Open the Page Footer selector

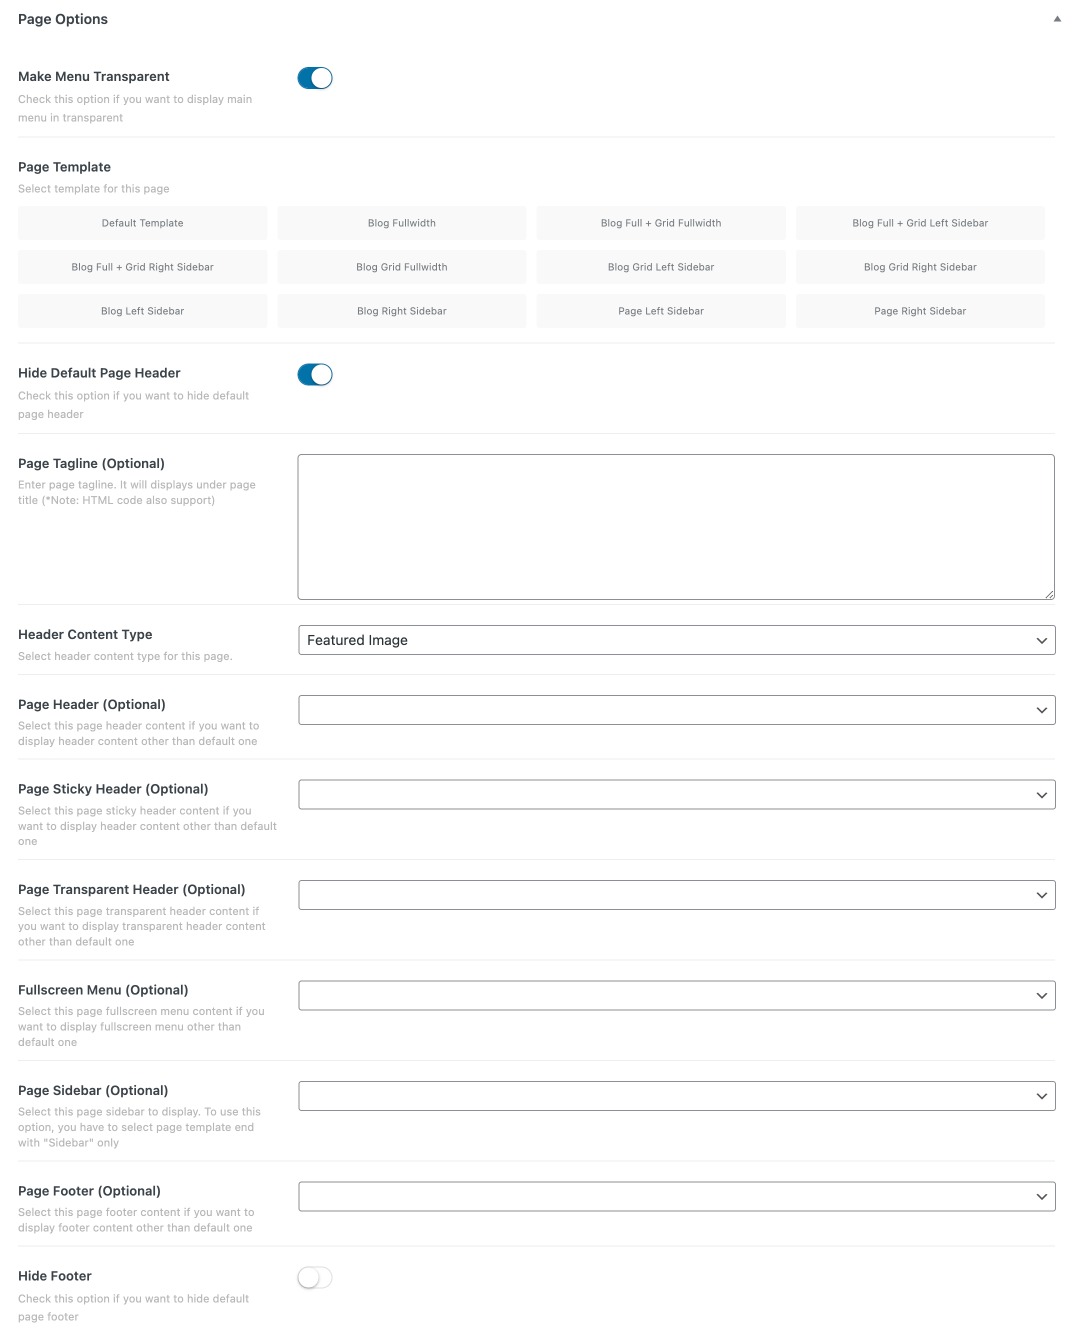click(x=676, y=1195)
